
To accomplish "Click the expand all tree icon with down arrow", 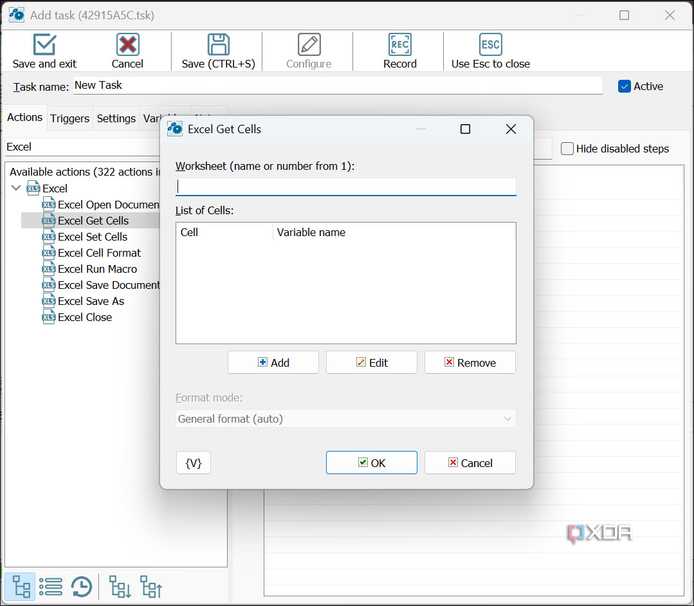I will (120, 587).
